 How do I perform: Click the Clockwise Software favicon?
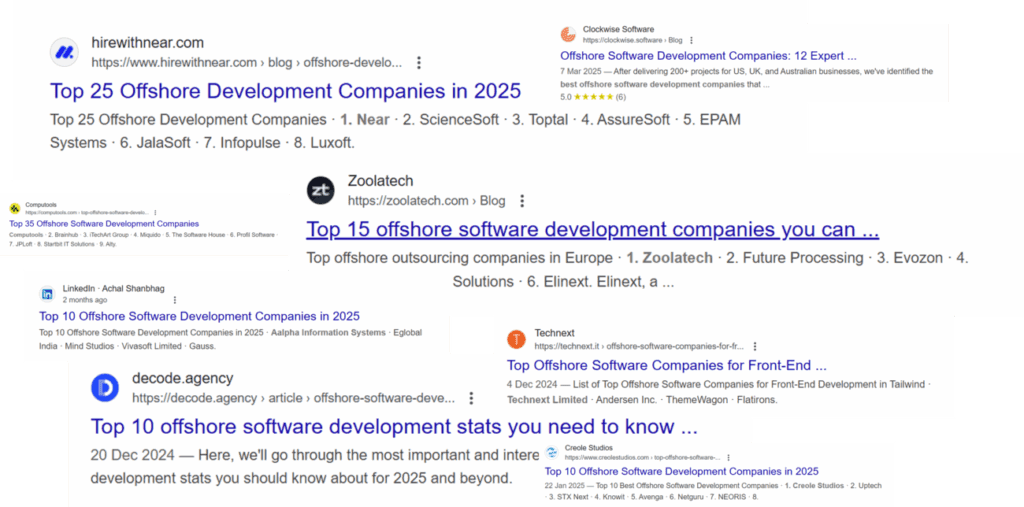(x=568, y=35)
